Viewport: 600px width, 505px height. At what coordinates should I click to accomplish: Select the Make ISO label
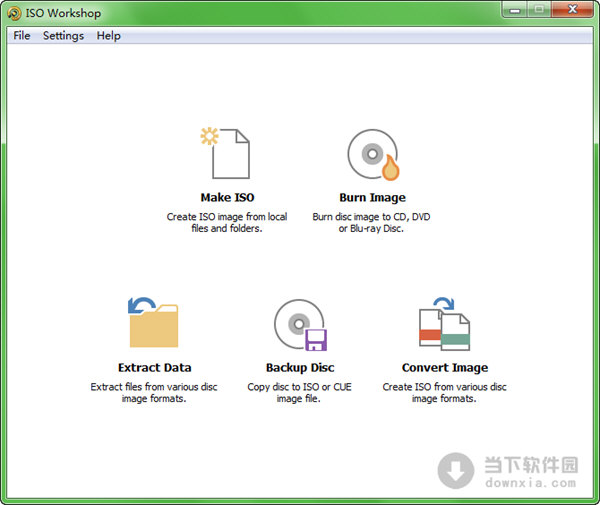pyautogui.click(x=227, y=197)
